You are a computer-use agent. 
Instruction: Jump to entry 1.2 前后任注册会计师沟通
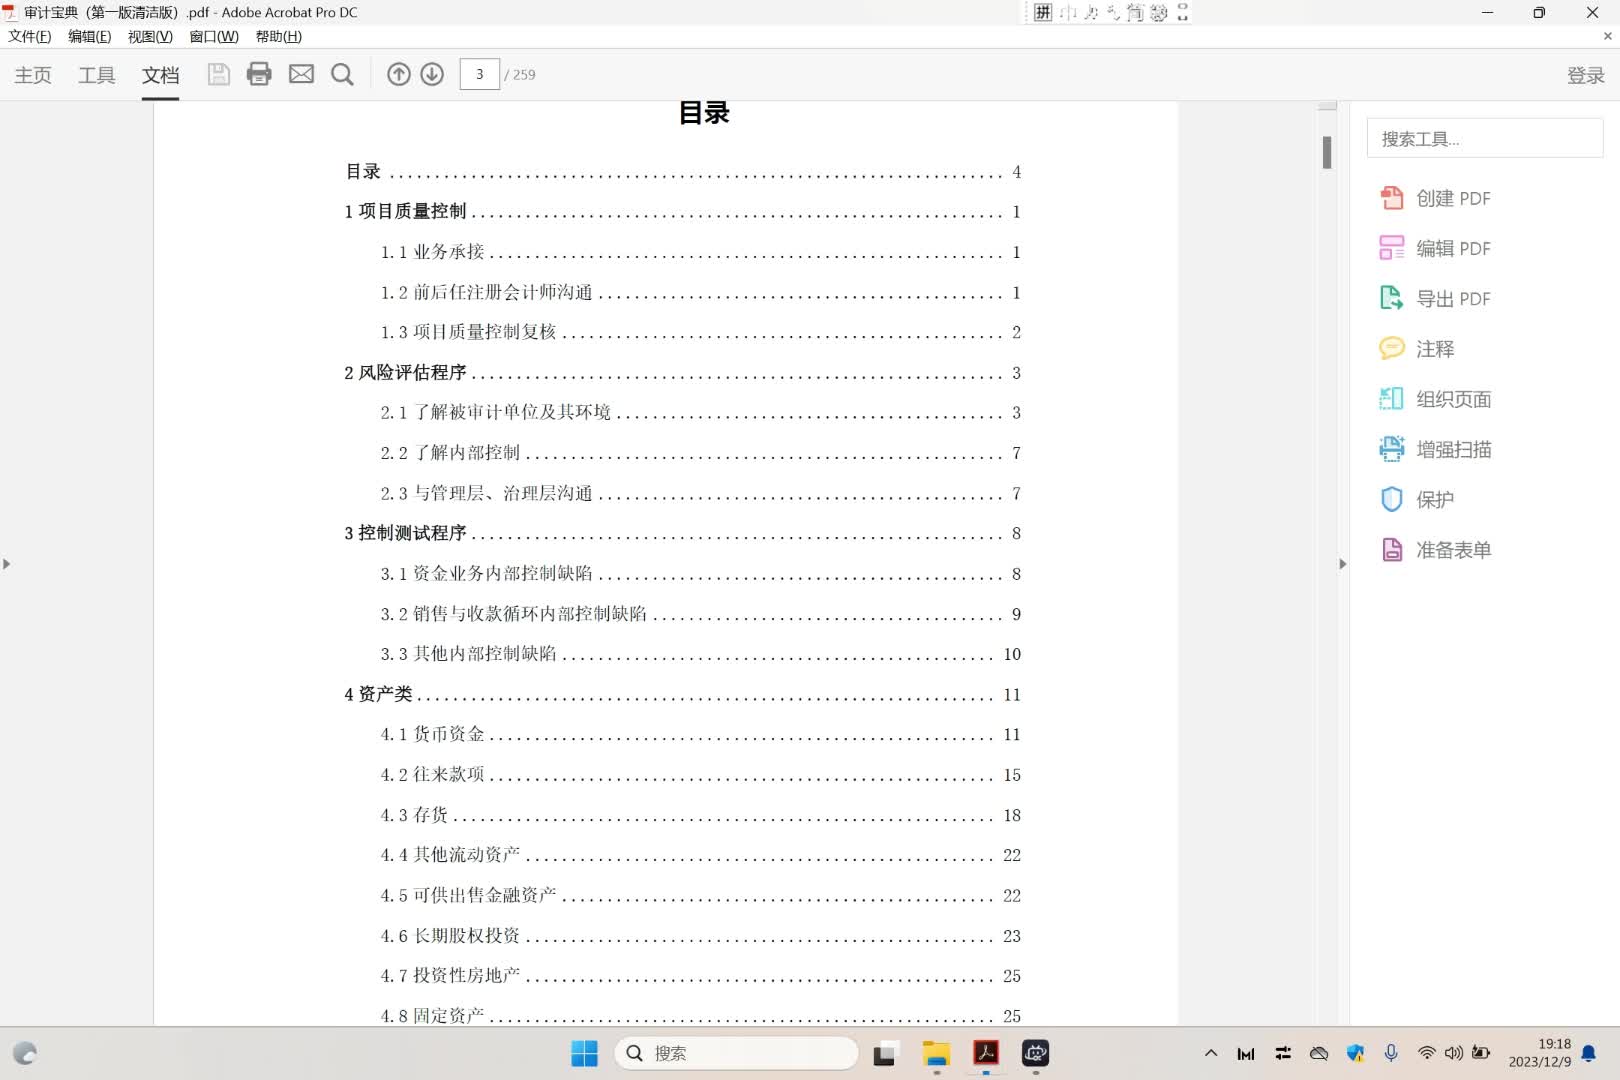(x=700, y=292)
